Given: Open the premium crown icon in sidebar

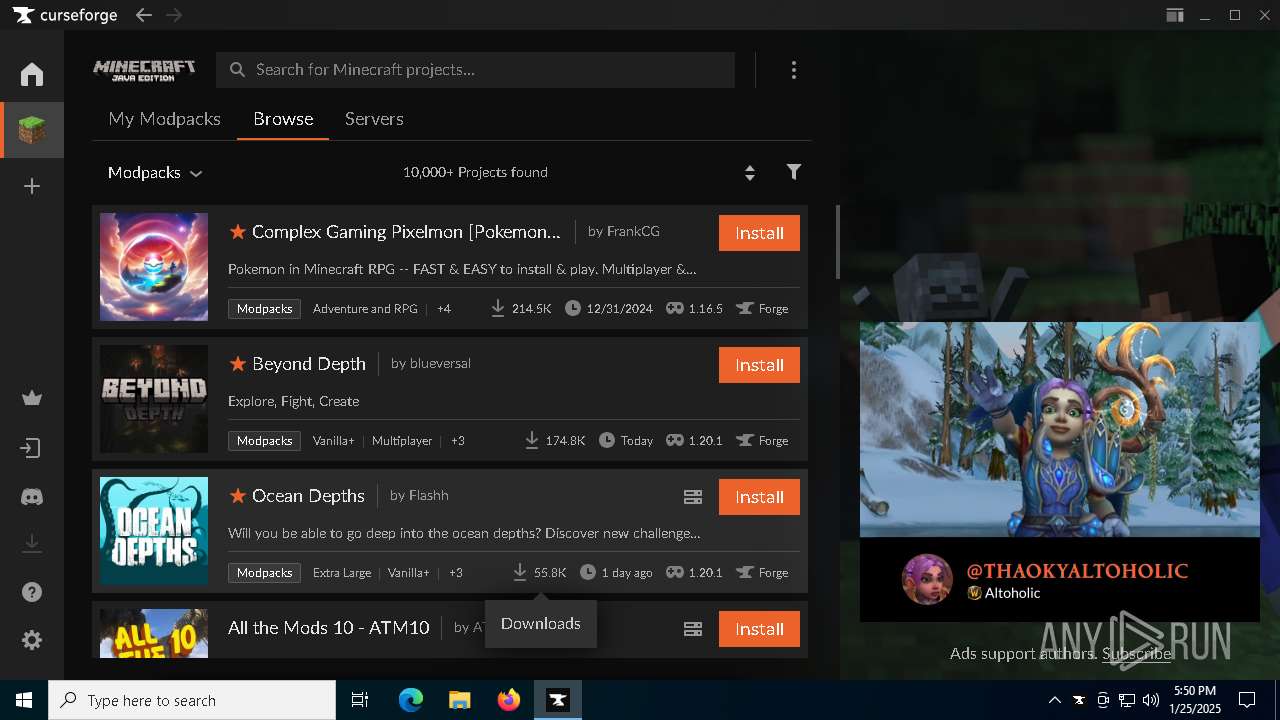Looking at the screenshot, I should (x=32, y=398).
